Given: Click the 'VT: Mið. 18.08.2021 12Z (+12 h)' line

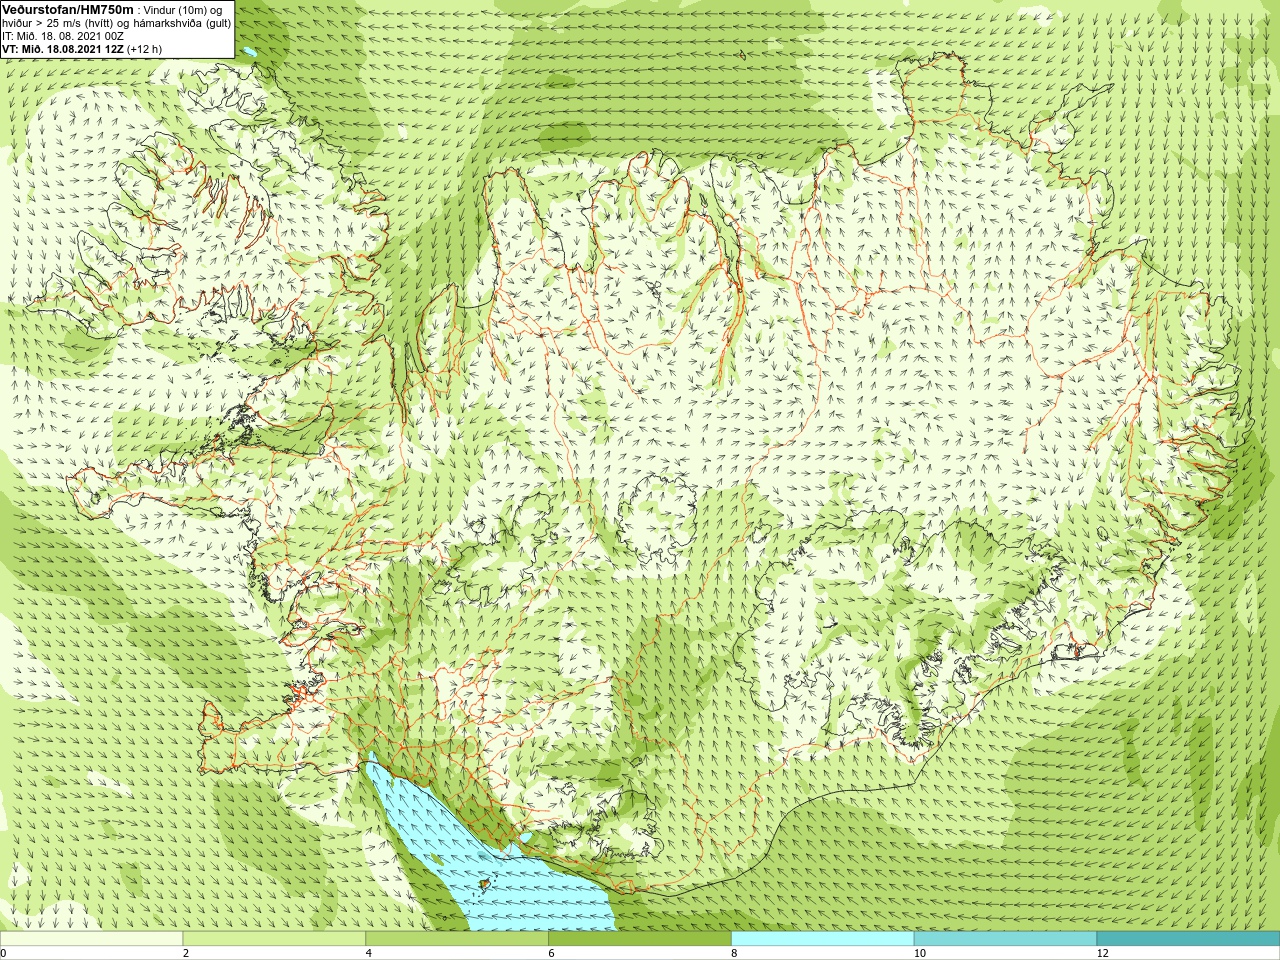Looking at the screenshot, I should point(82,48).
